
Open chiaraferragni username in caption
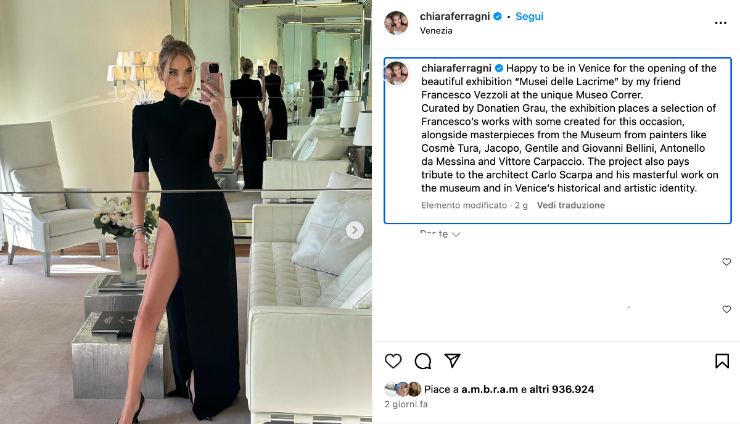point(456,68)
